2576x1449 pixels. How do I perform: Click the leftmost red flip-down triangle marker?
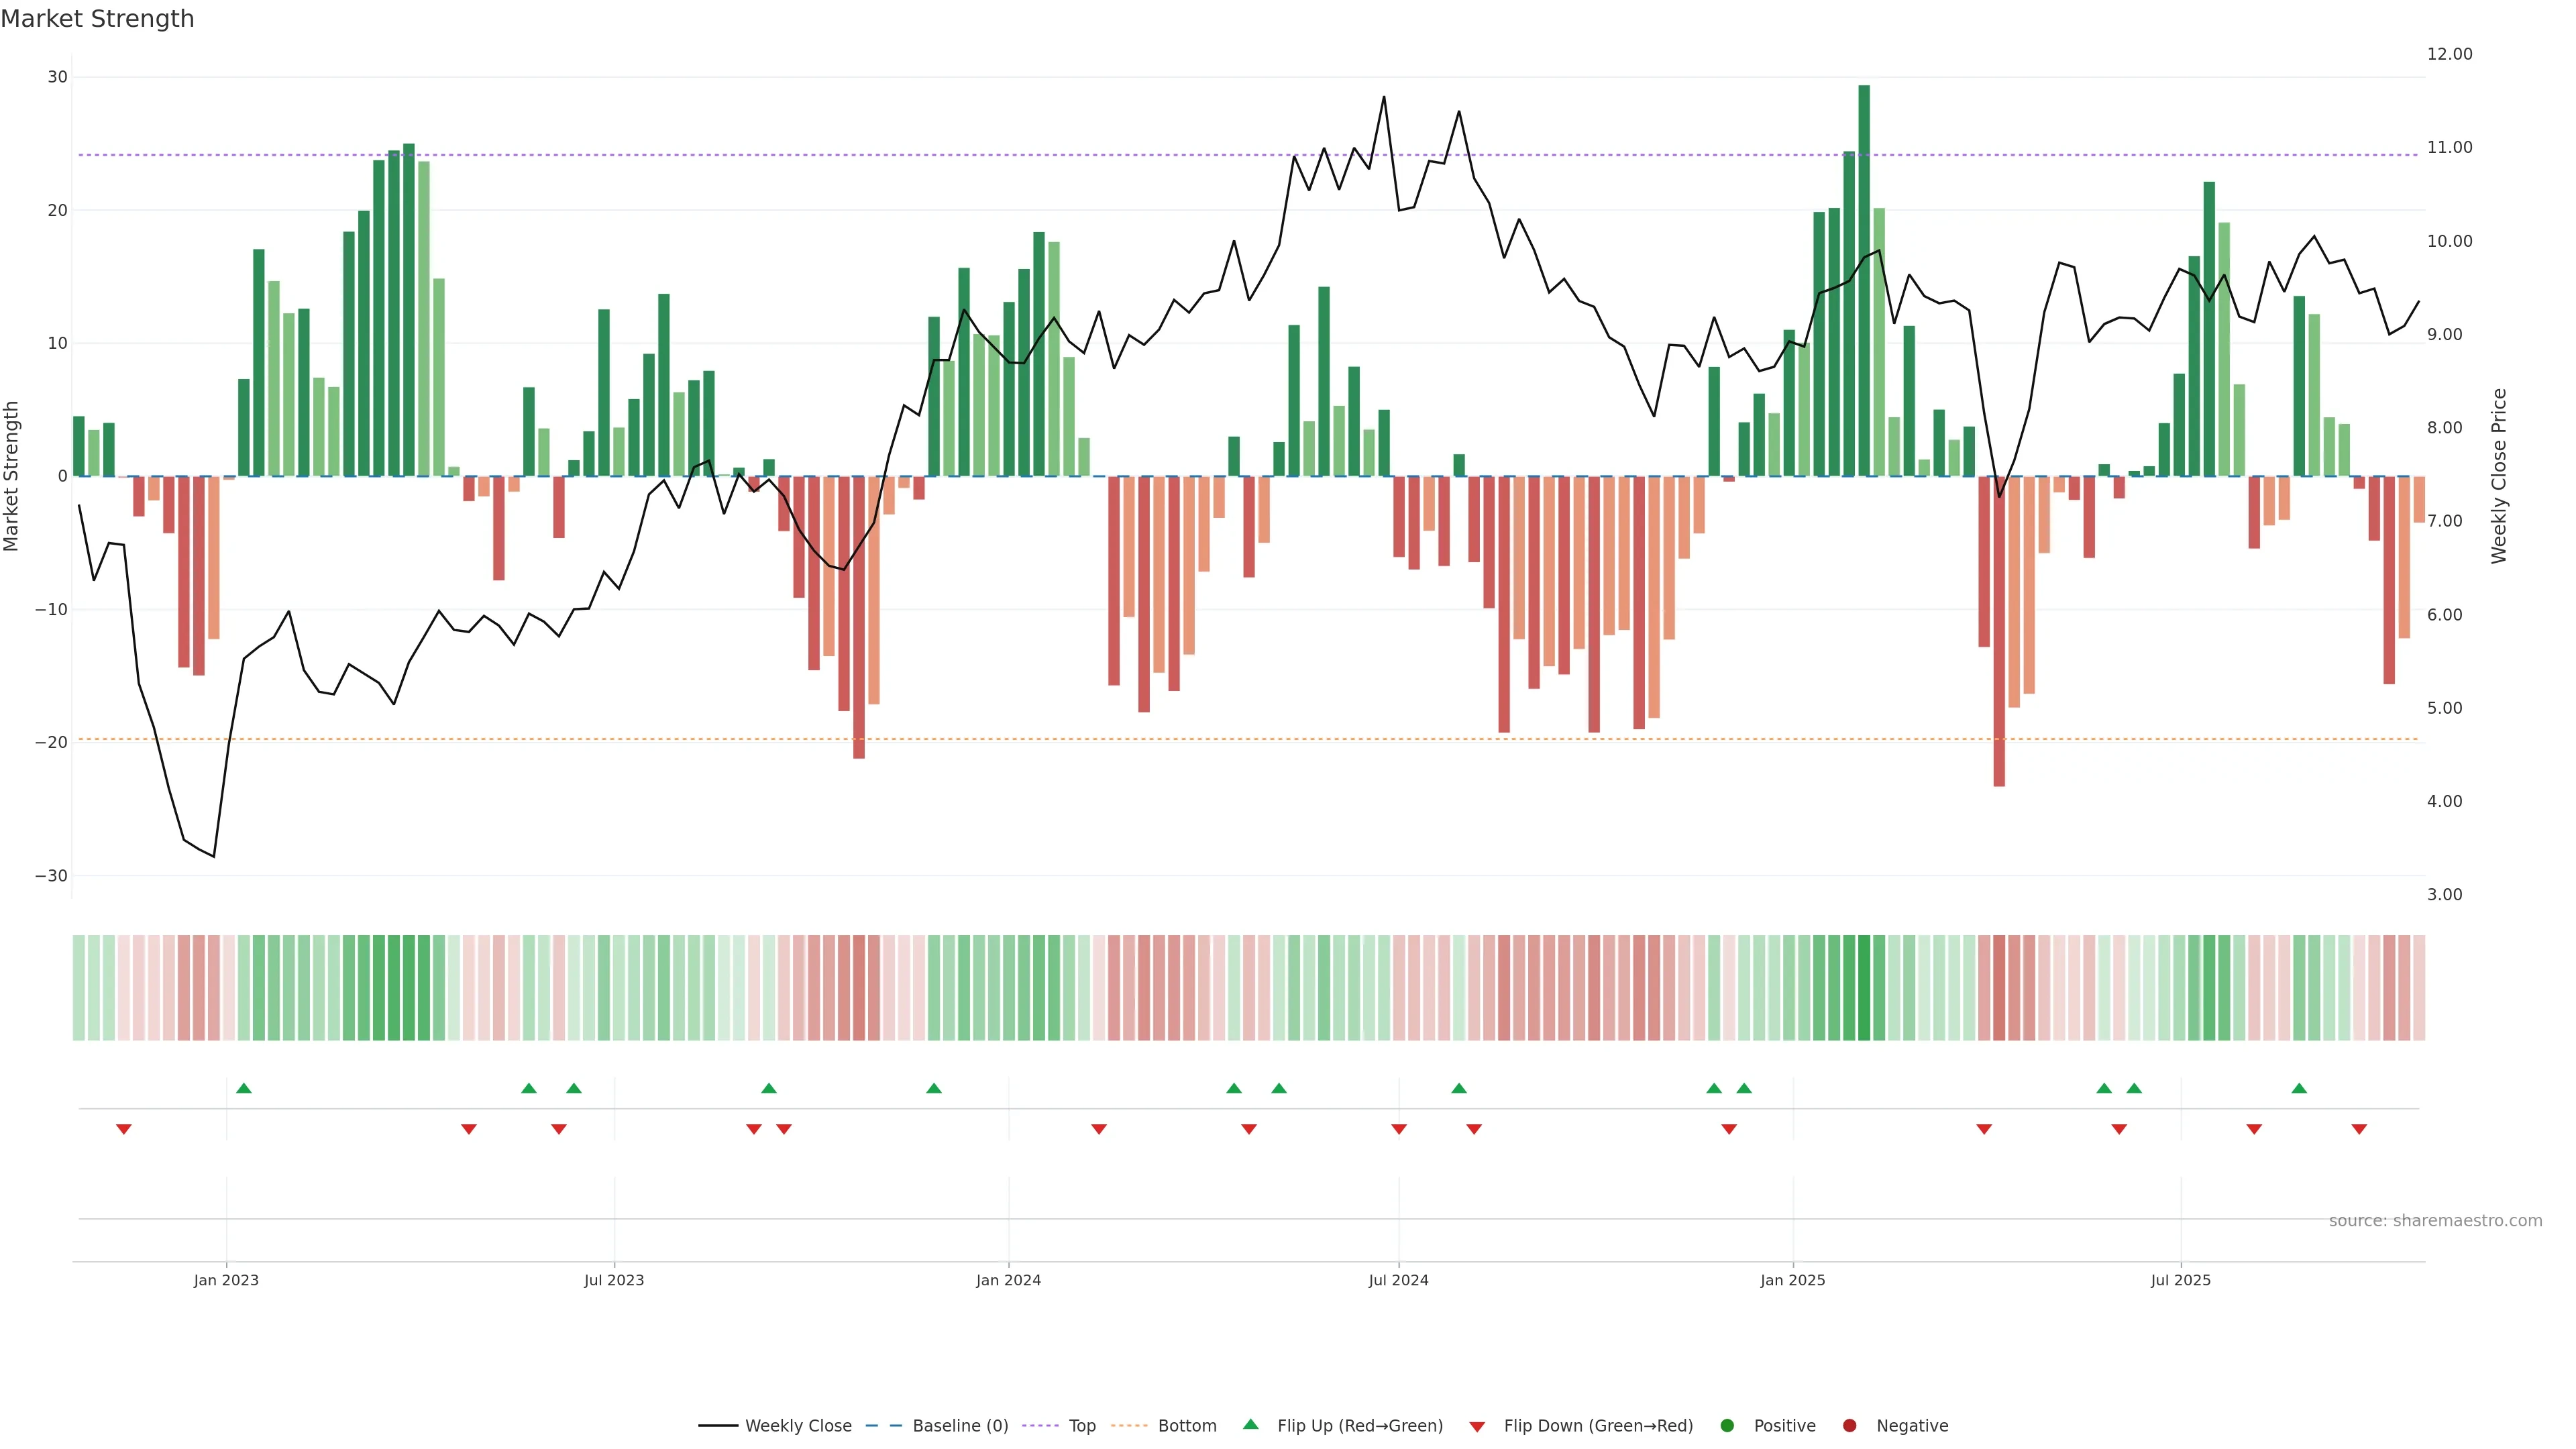(x=124, y=1129)
